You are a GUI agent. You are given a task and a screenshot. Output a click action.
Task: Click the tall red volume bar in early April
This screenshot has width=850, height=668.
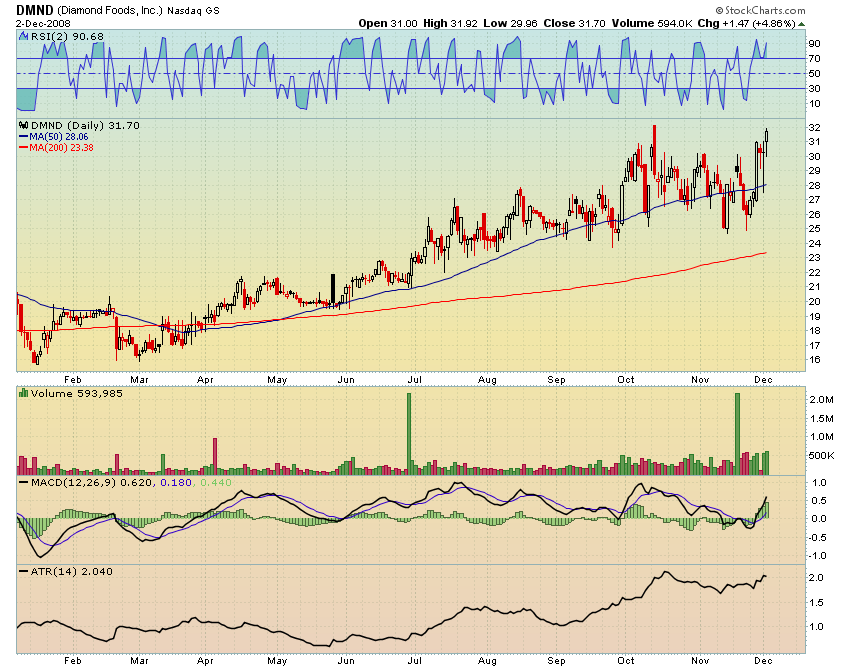tap(215, 457)
